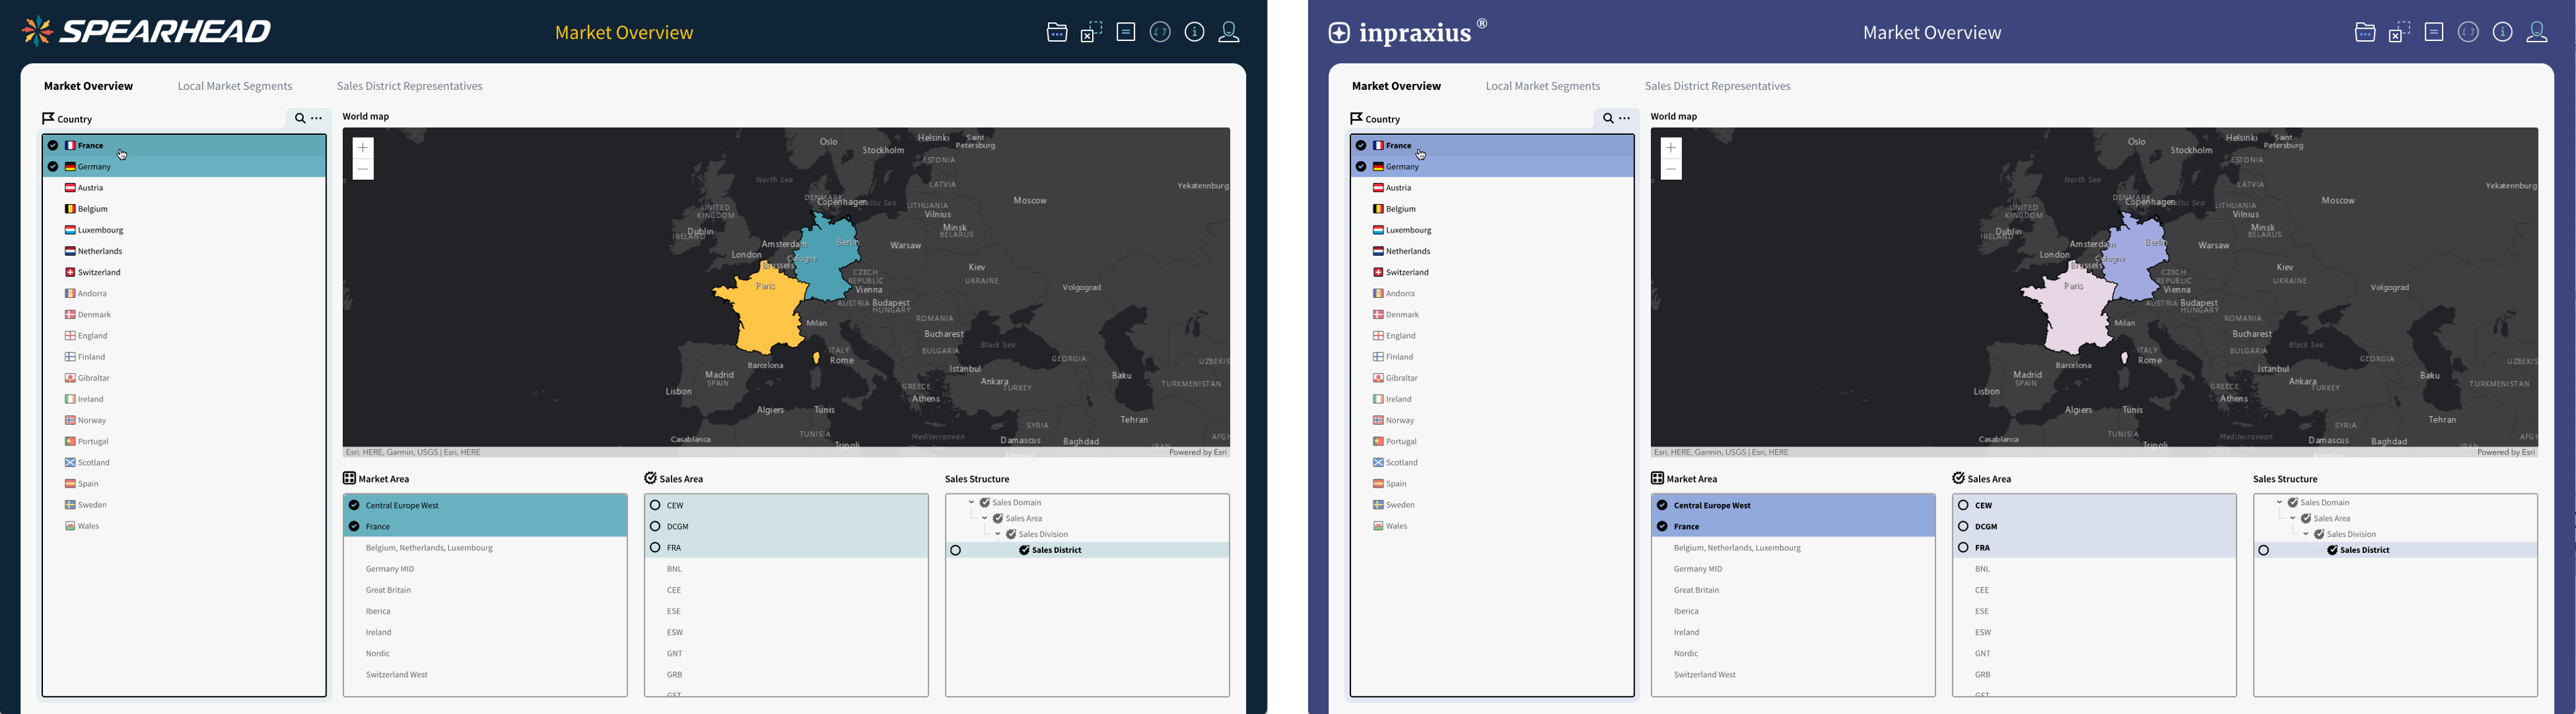
Task: Collapse Sales Domain node in Spearhead Sales Structure
Action: pos(971,502)
